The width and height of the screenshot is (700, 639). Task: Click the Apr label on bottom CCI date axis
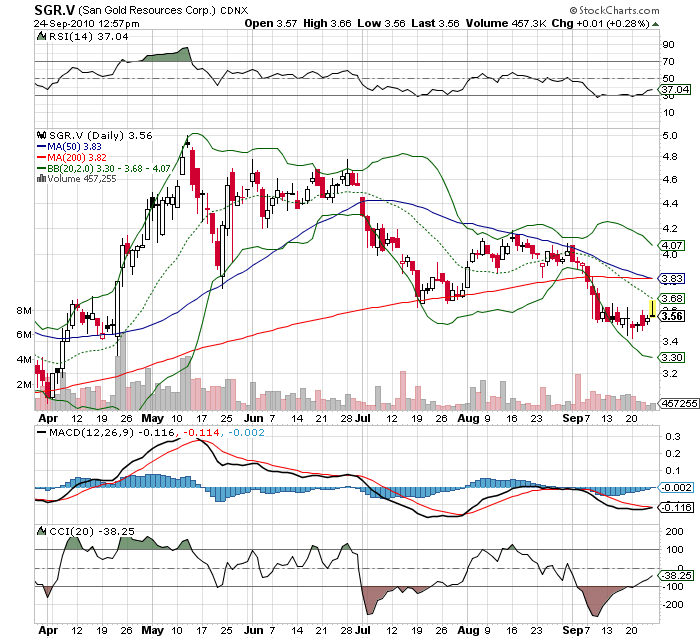48,630
